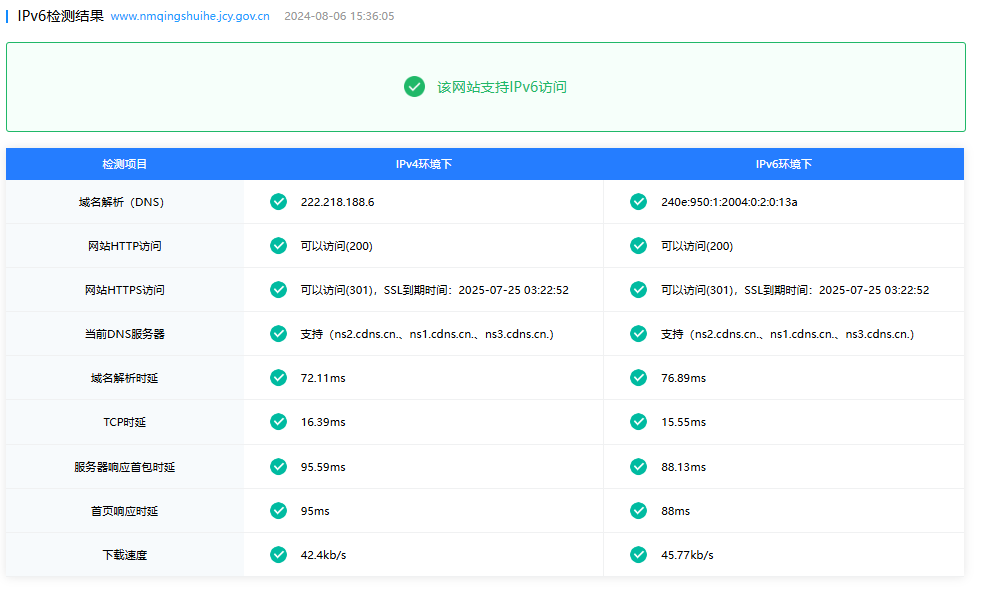Image resolution: width=988 pixels, height=589 pixels.
Task: Click the 检测项目 column header
Action: [125, 164]
